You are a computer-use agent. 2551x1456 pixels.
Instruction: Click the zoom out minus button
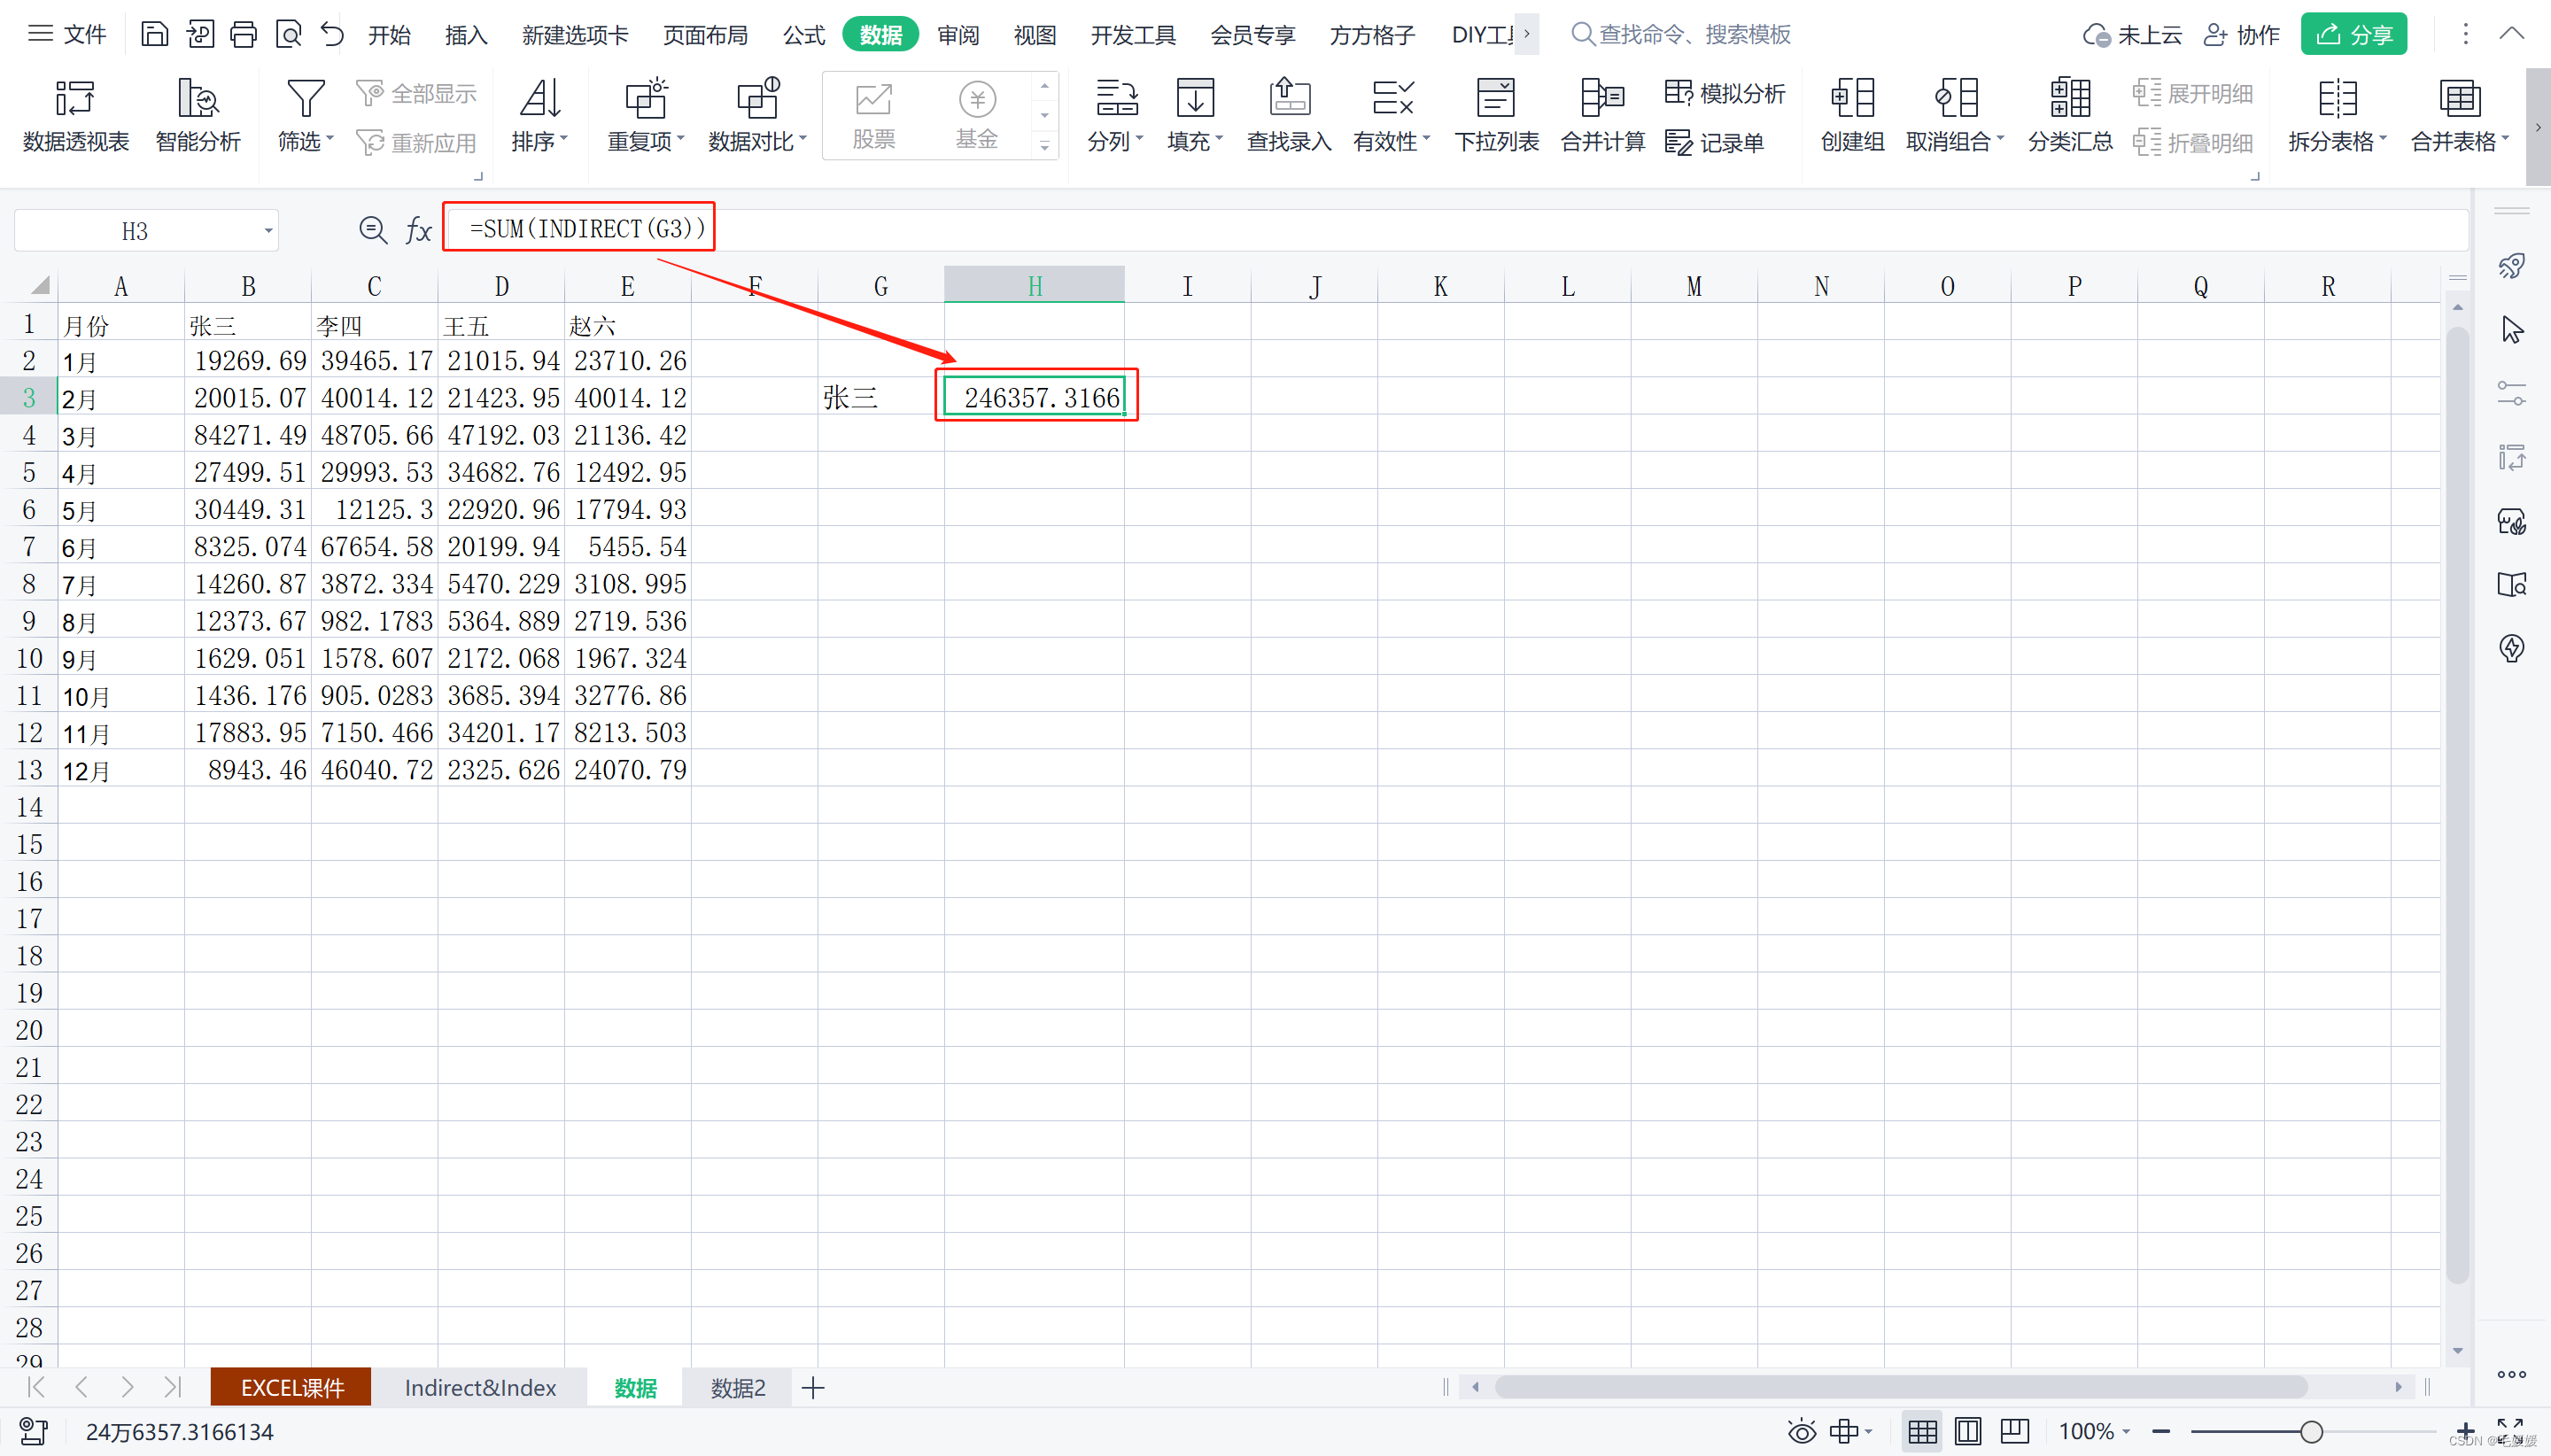click(x=2161, y=1431)
